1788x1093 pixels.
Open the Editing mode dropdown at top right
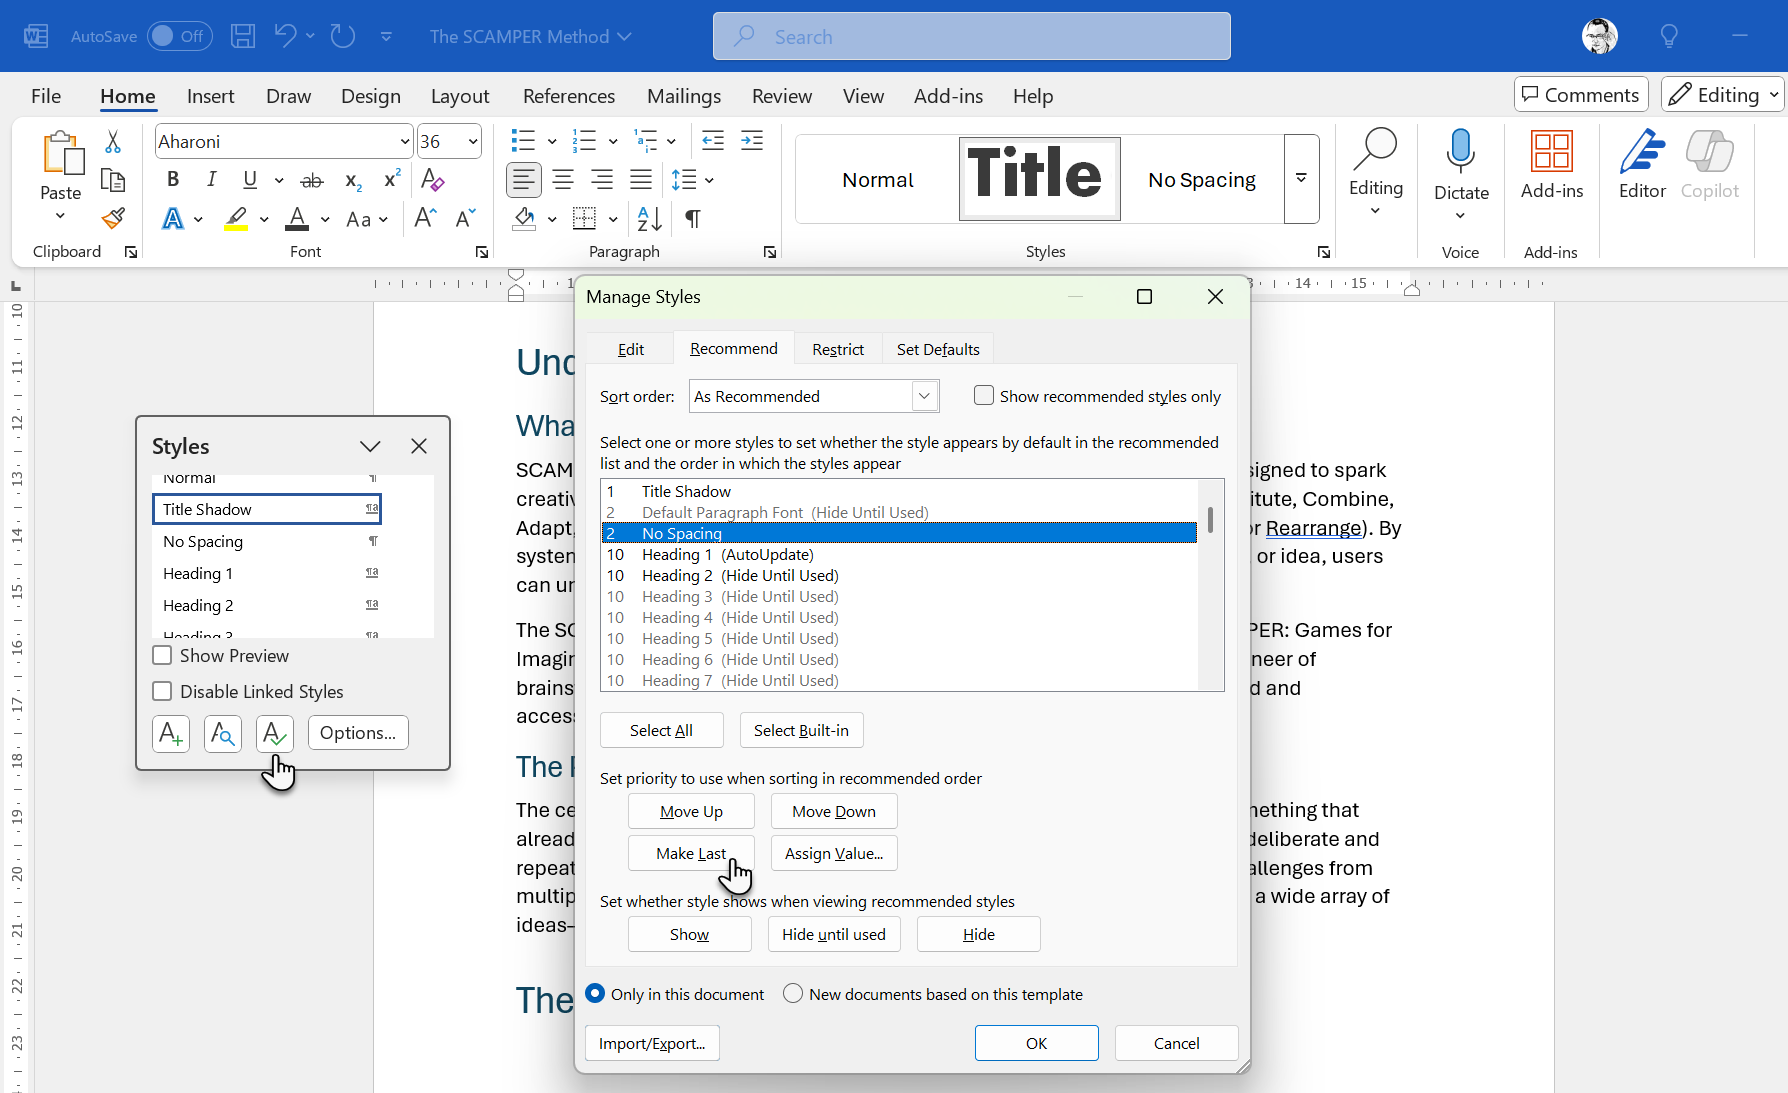click(x=1723, y=95)
